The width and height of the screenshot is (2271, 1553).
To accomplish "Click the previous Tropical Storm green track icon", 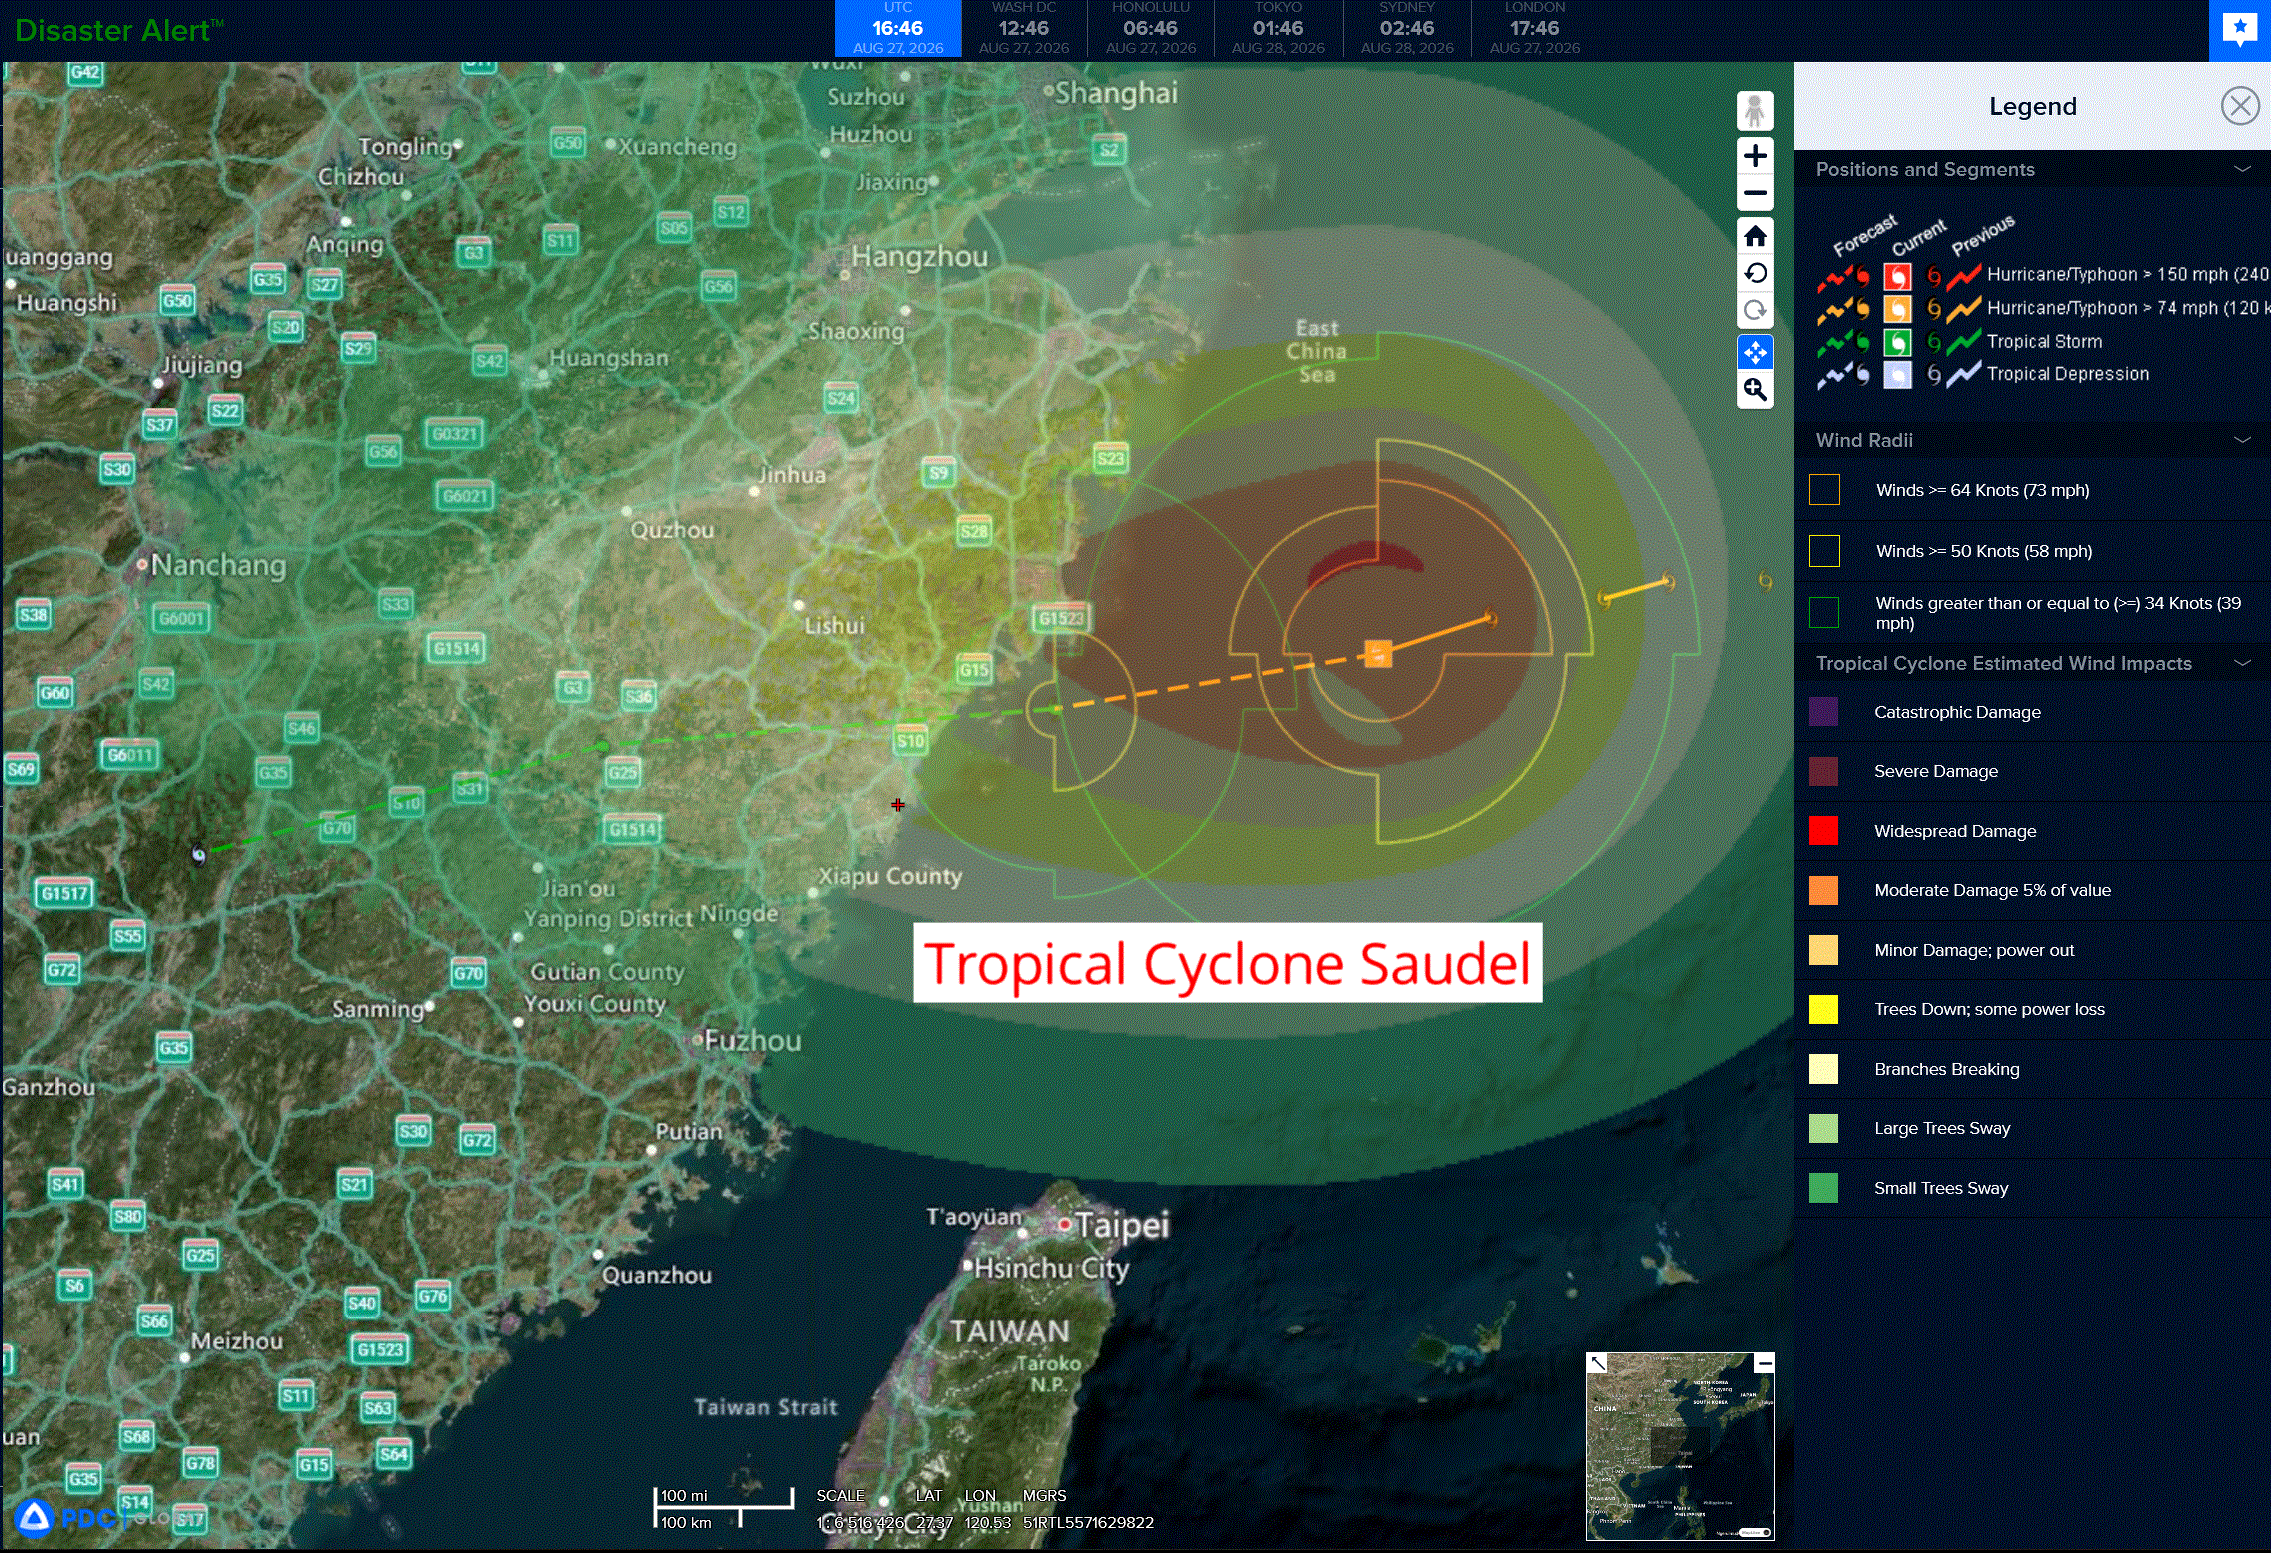I will (x=1964, y=342).
